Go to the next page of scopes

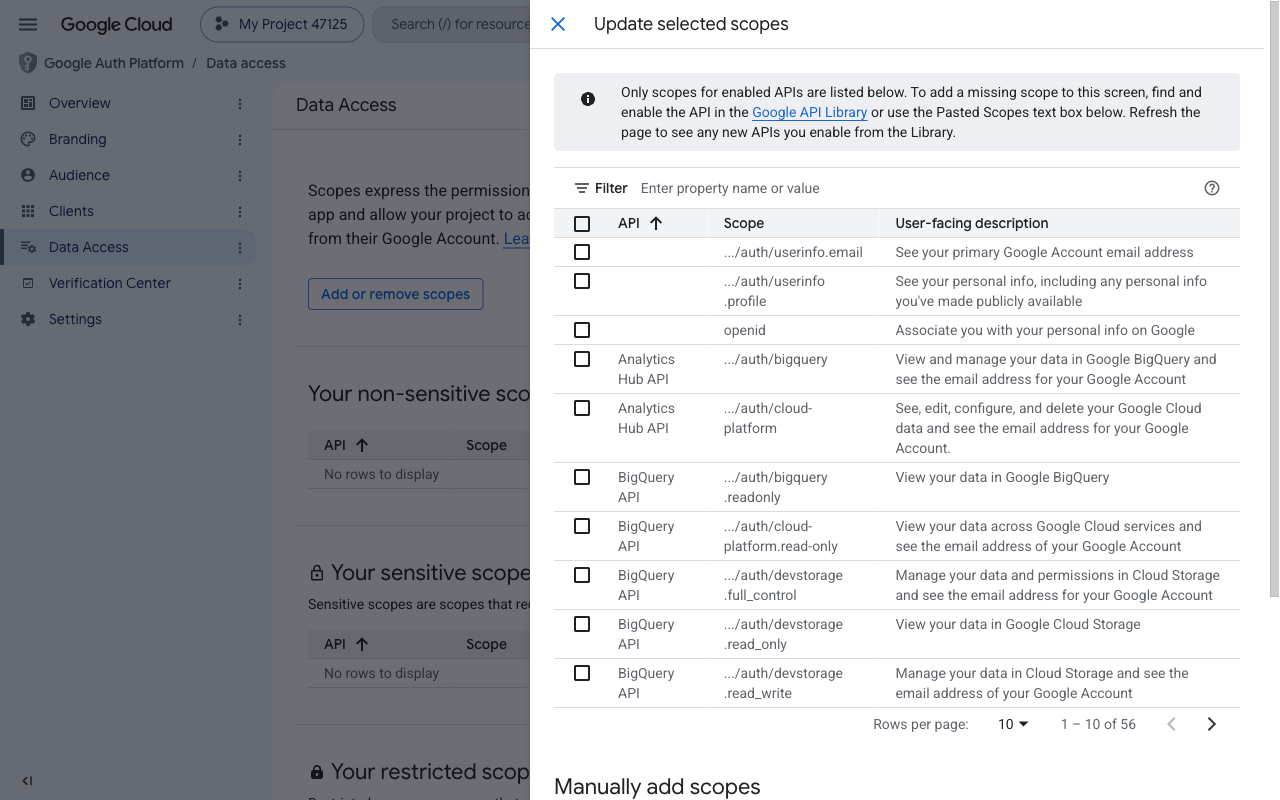pos(1212,724)
